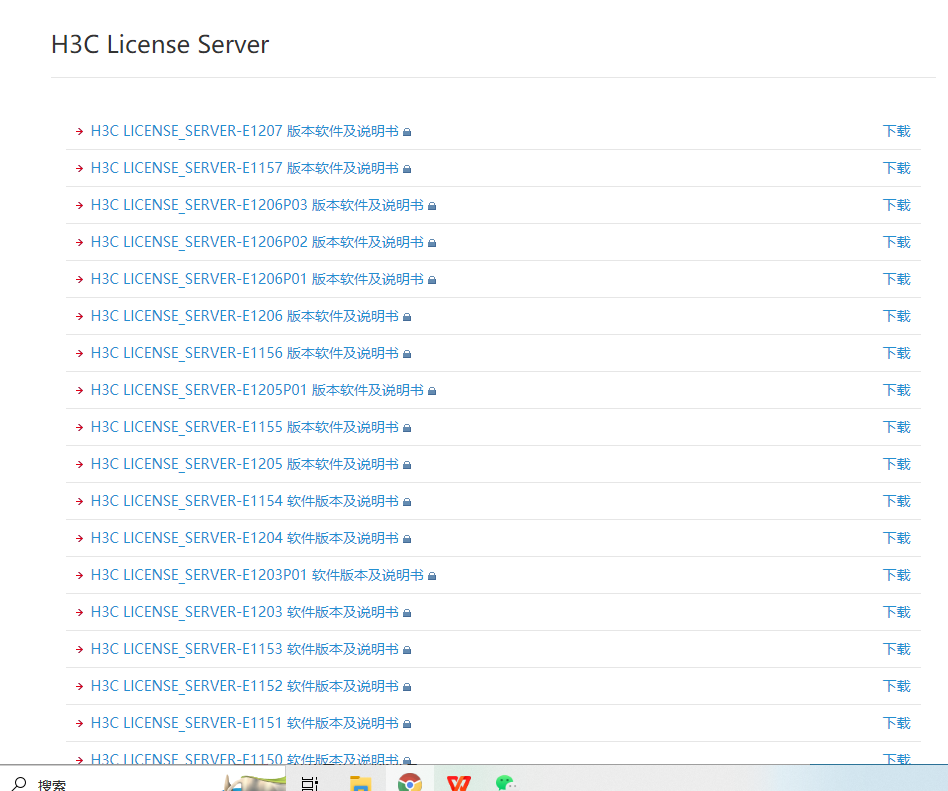Open H3C LICENSE_SERVER-E1155 entry link
The width and height of the screenshot is (948, 791).
pos(245,427)
